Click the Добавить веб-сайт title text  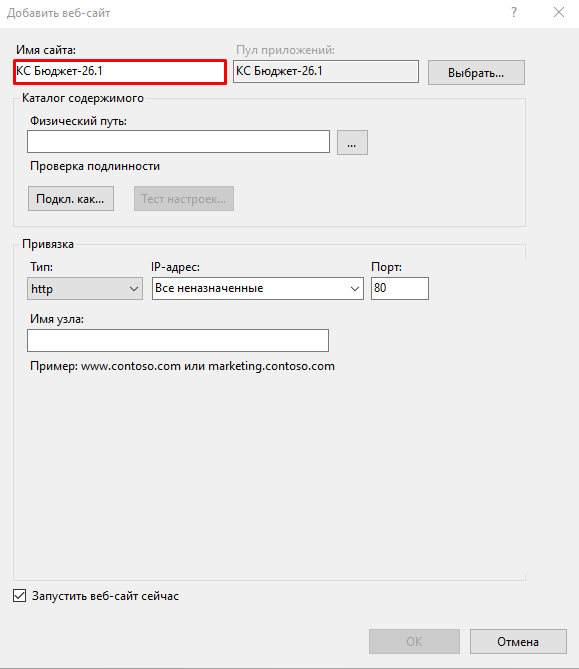tap(58, 13)
